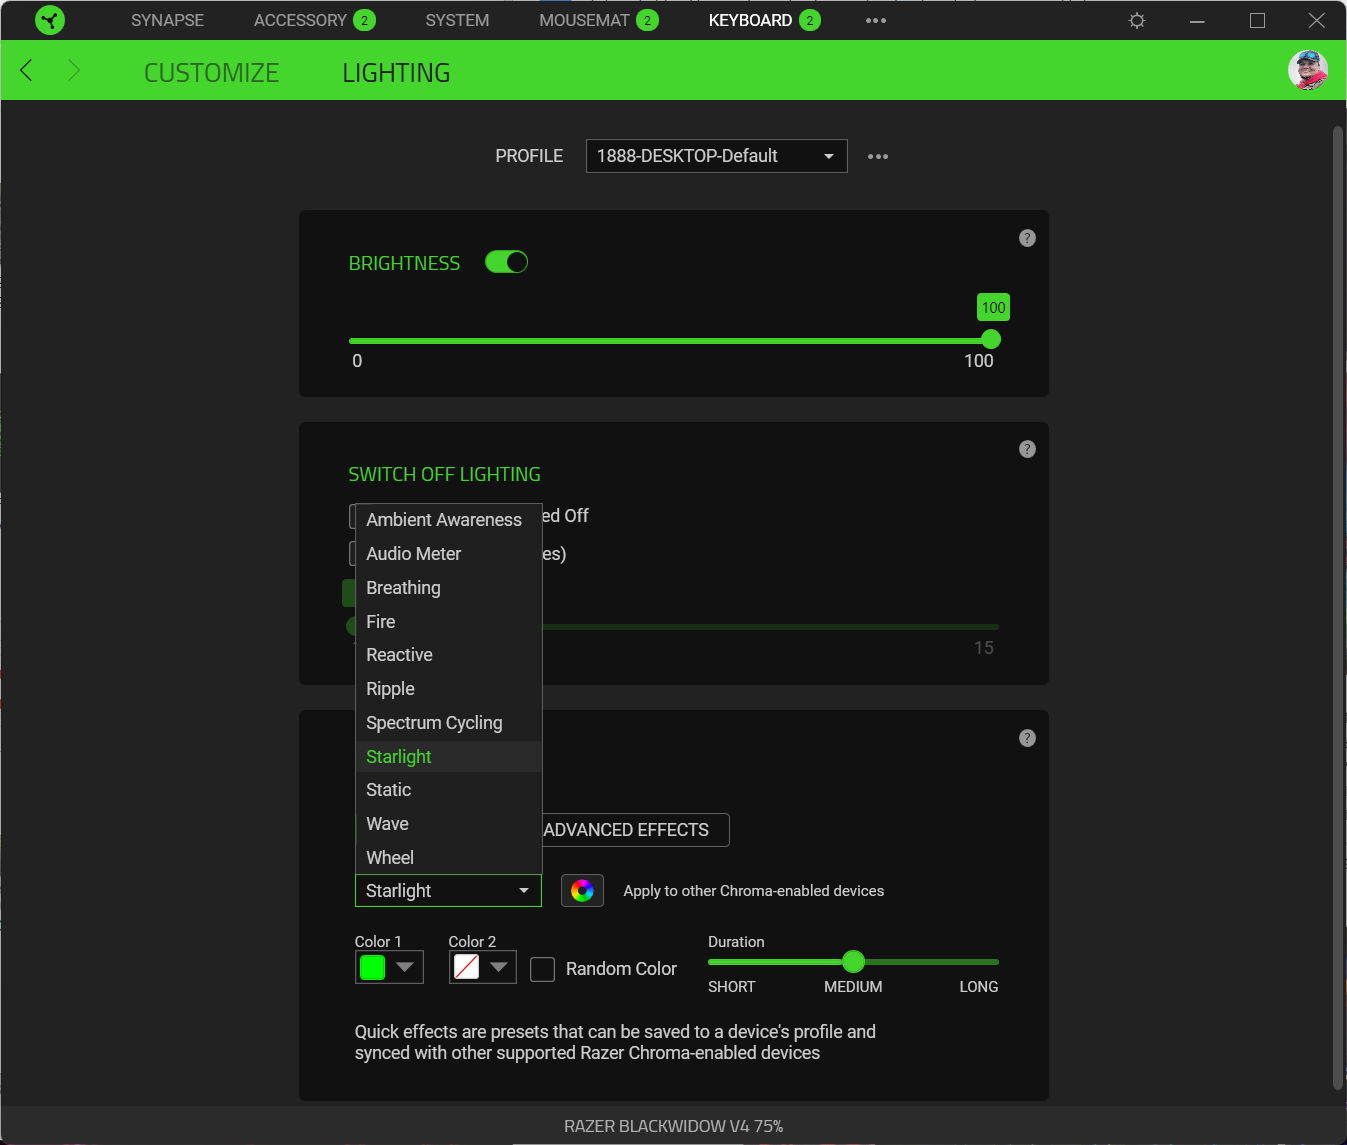The width and height of the screenshot is (1347, 1145).
Task: Open the user avatar profile
Action: pos(1307,70)
